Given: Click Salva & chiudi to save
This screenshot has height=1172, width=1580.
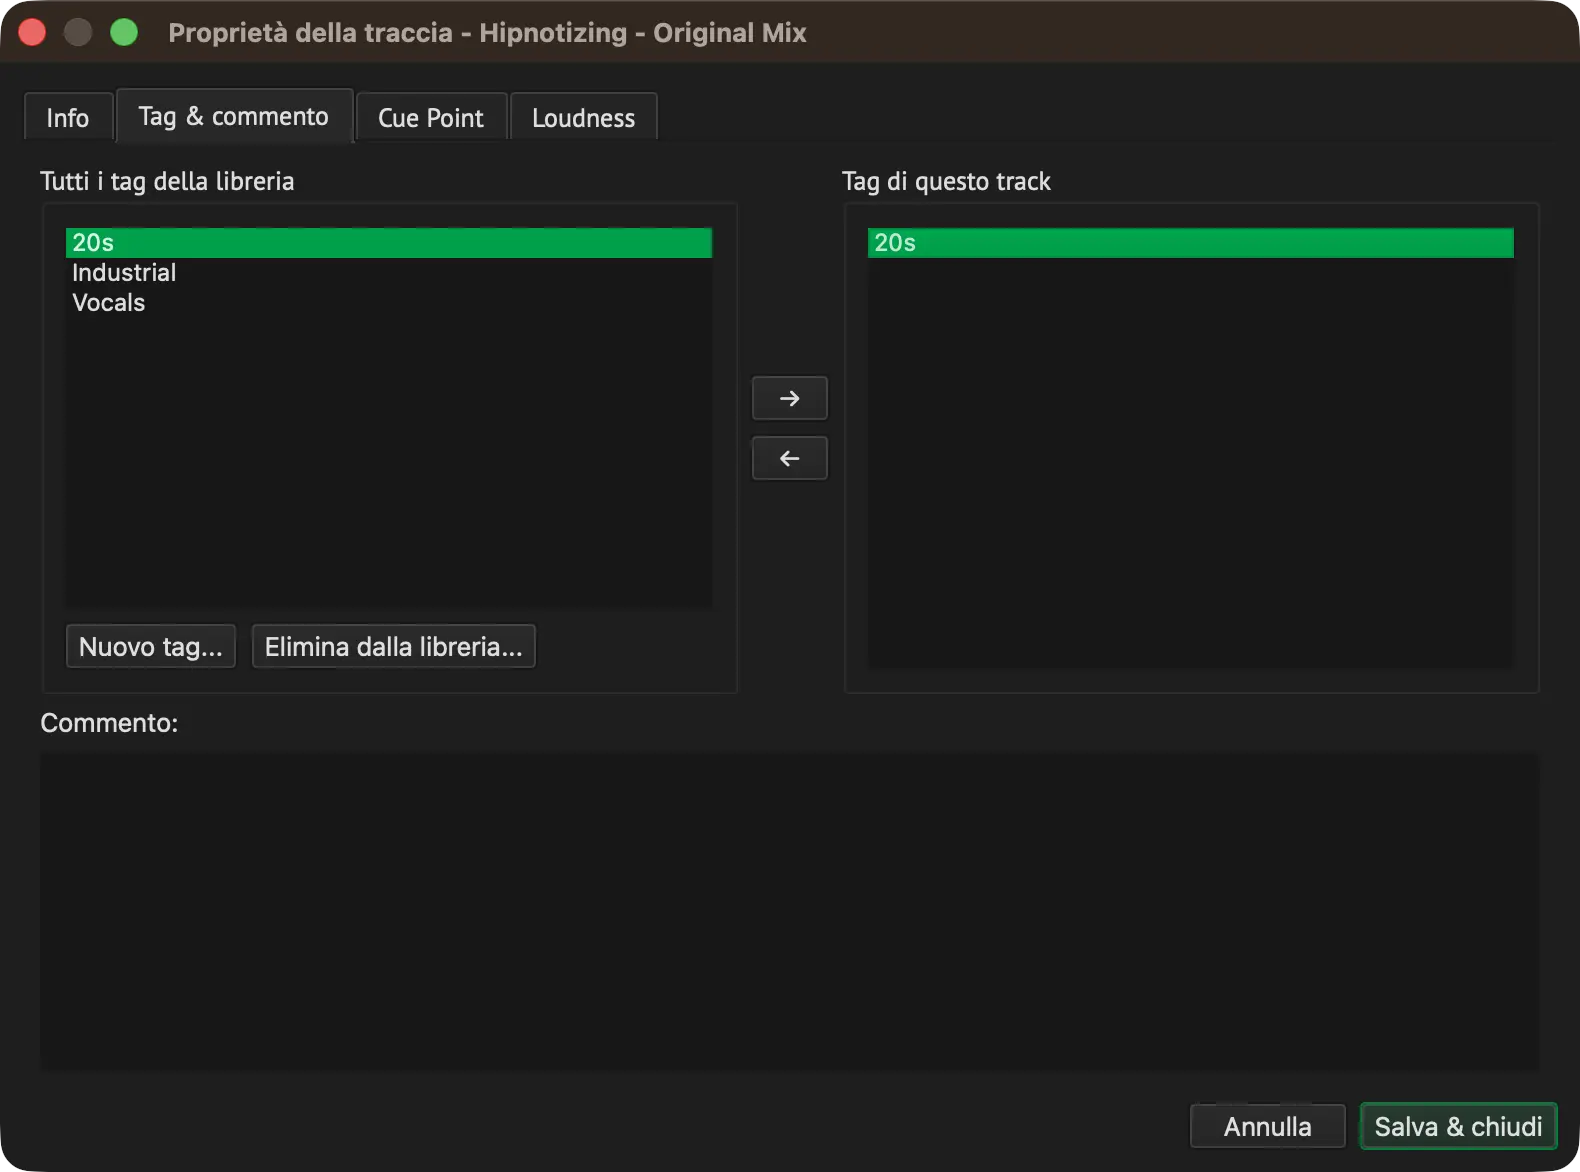Looking at the screenshot, I should (x=1458, y=1126).
